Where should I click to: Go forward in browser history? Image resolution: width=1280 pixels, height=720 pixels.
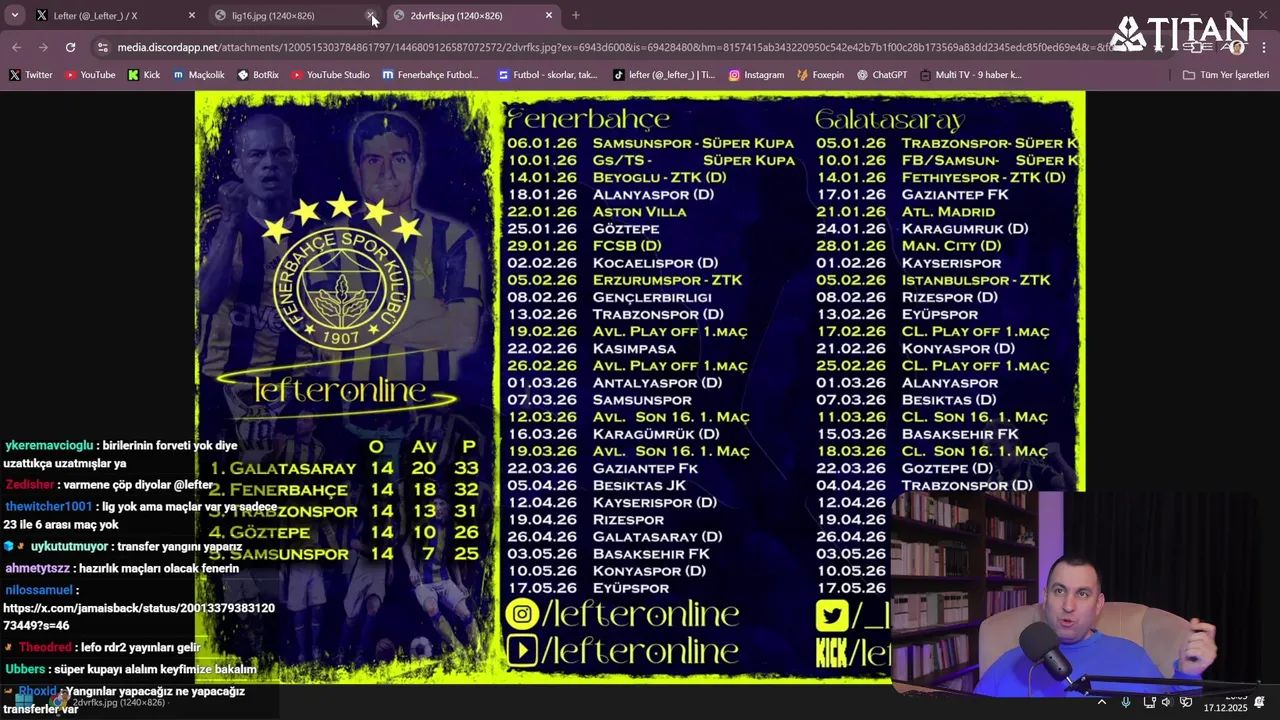click(43, 47)
